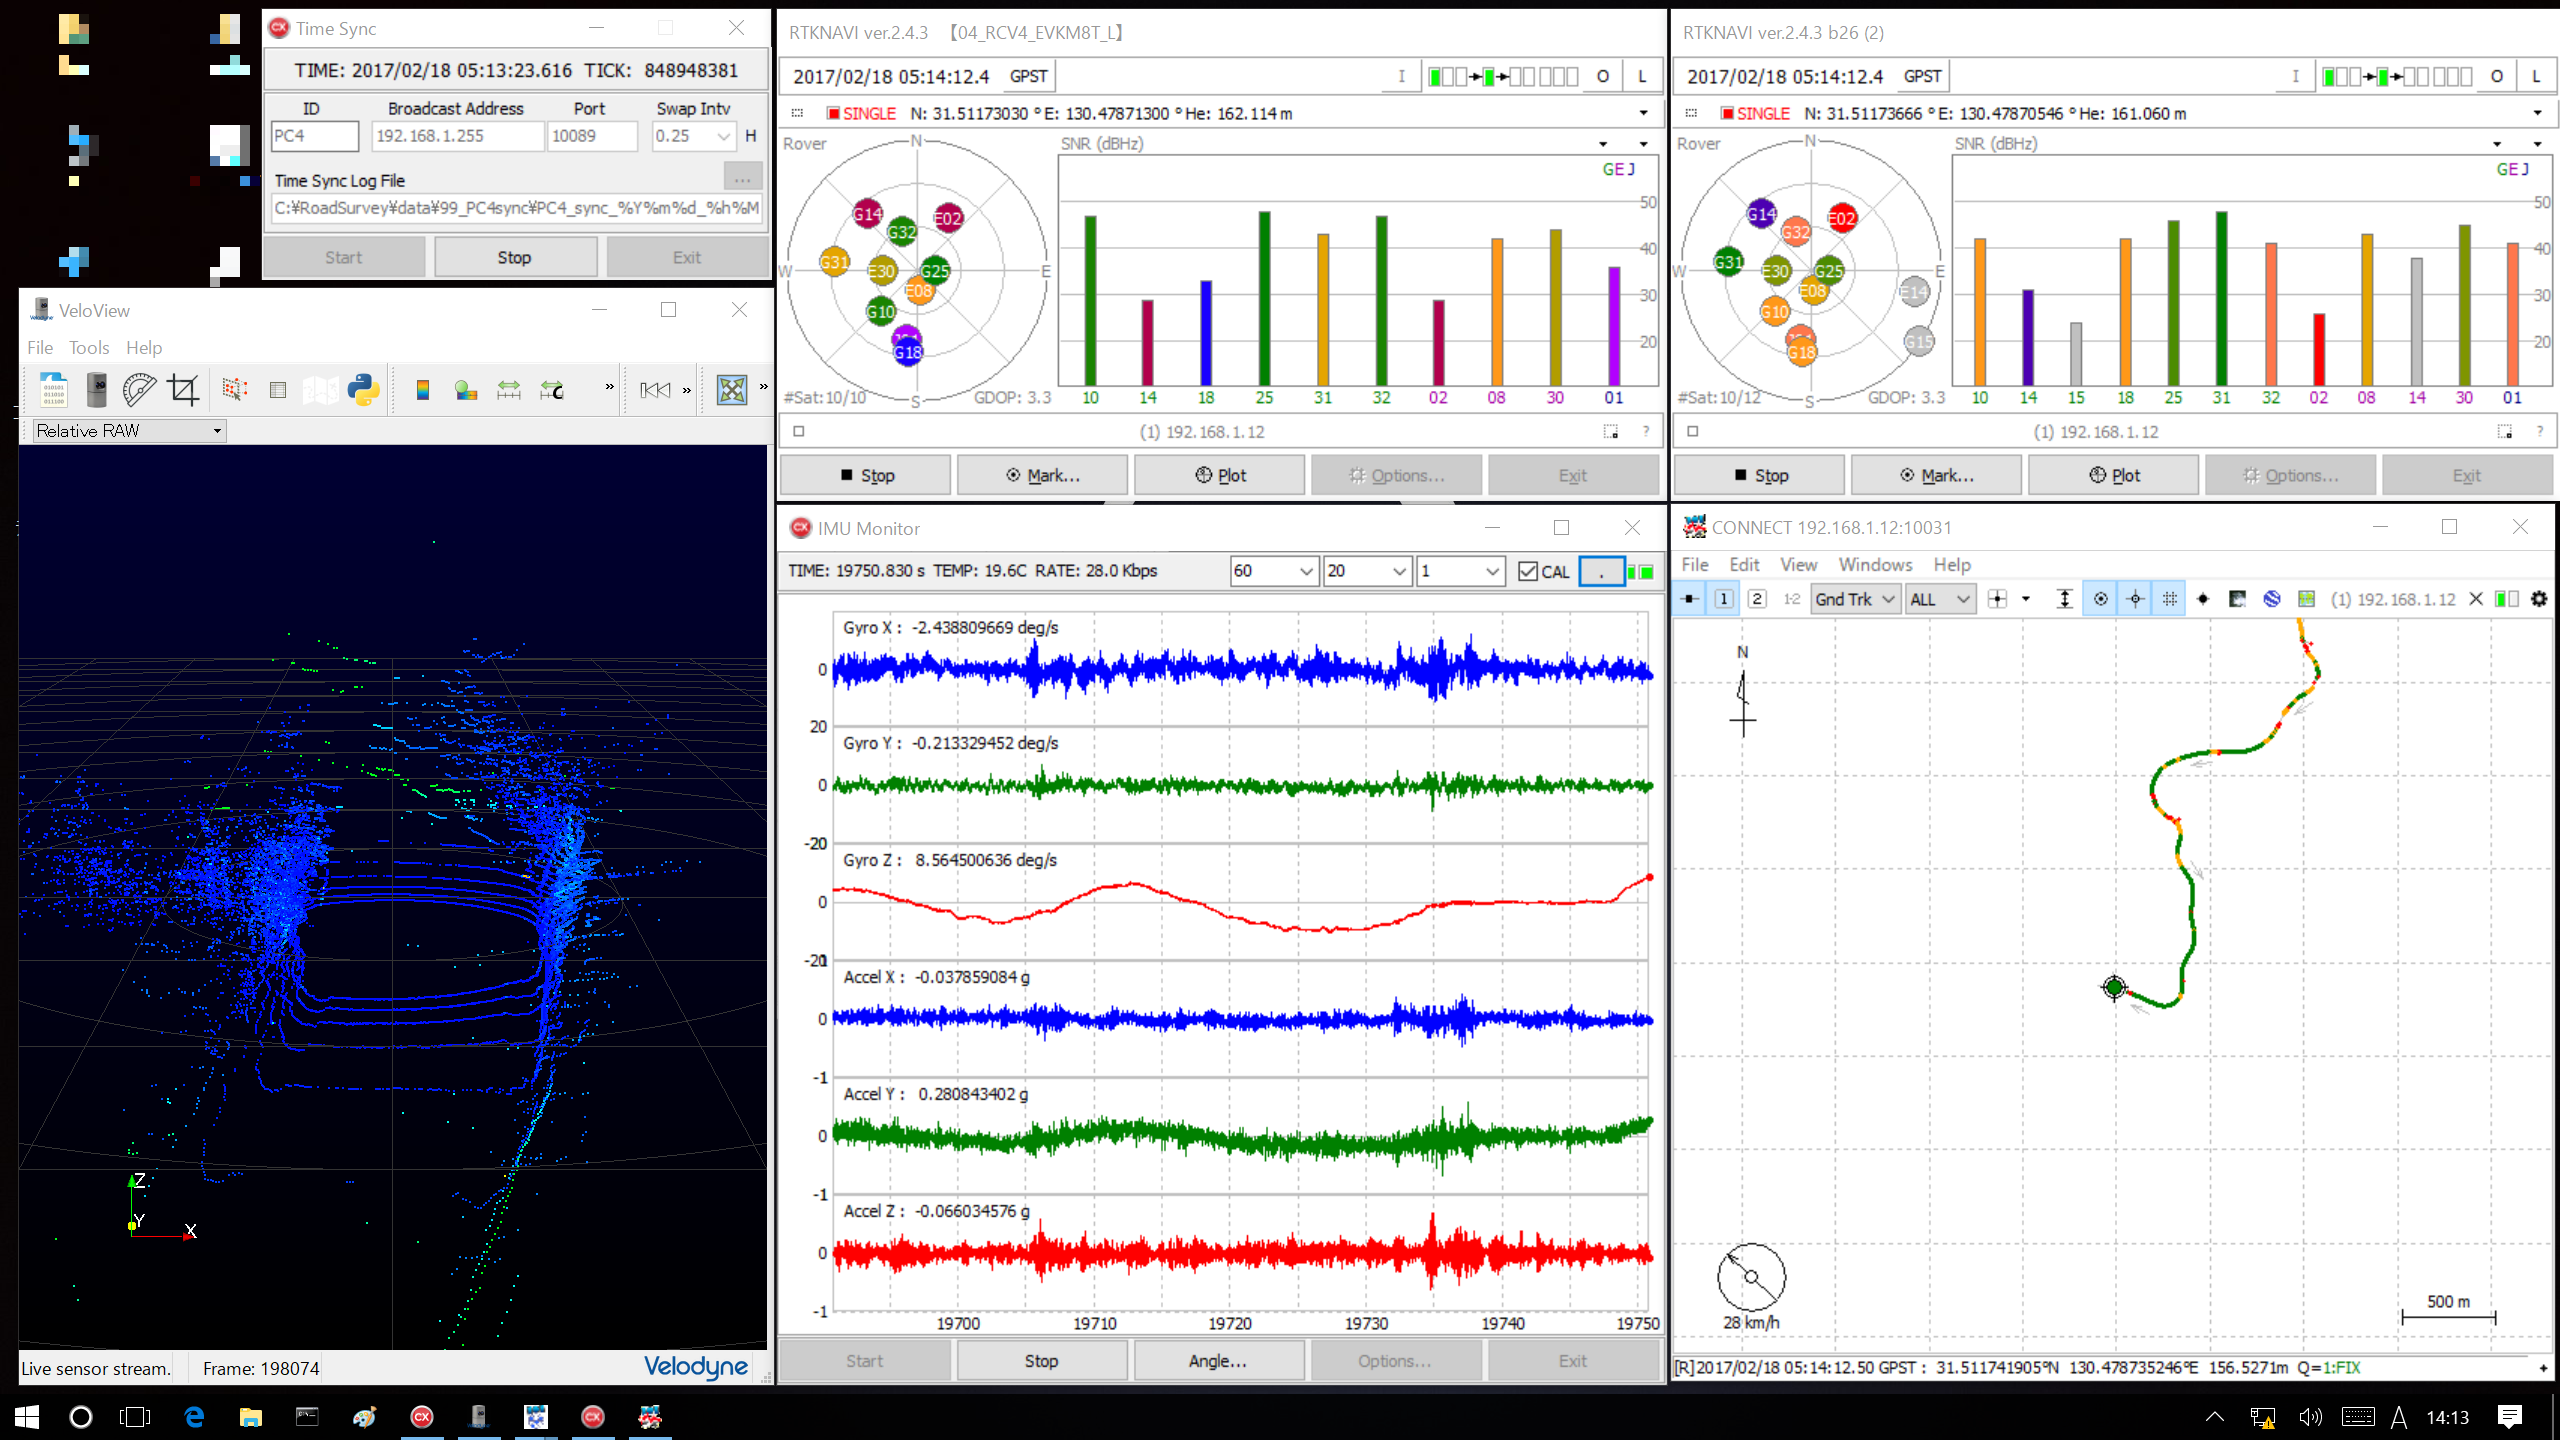Open the Windows menu in RTKPLOT

[1875, 565]
